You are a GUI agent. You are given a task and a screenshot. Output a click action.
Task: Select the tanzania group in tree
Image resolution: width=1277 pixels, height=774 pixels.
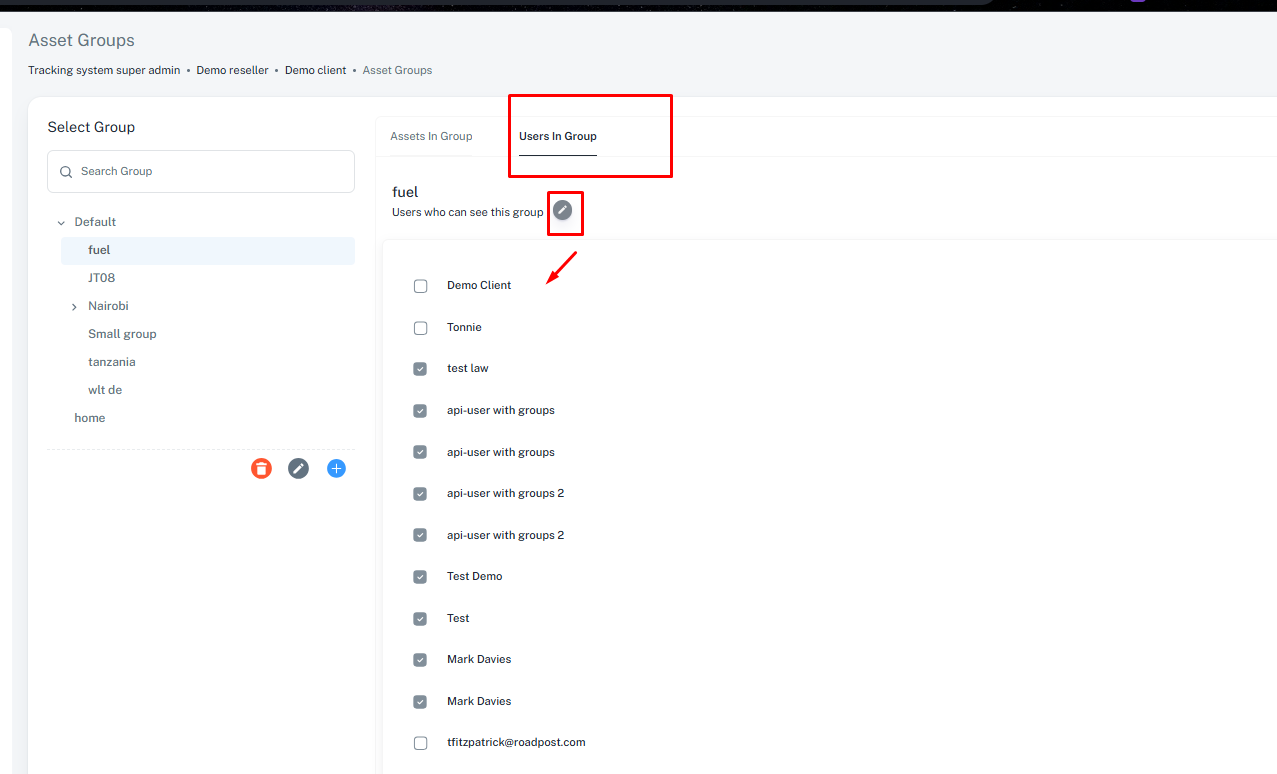point(111,362)
